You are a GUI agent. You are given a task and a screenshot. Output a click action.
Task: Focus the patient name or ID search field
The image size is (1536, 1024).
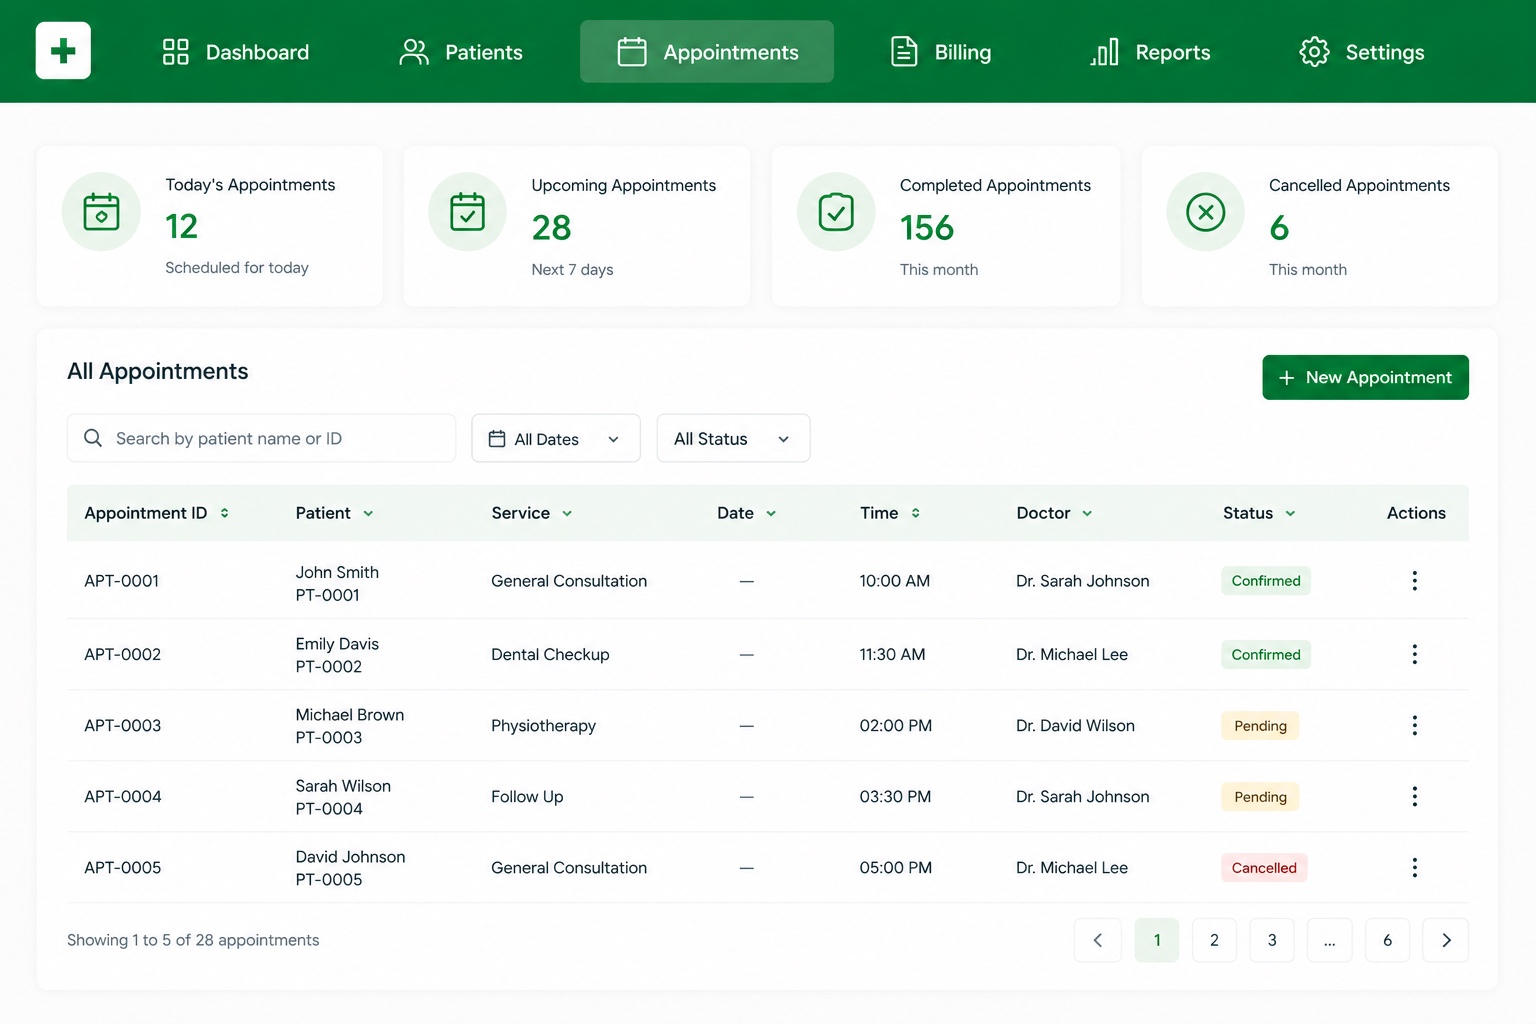point(261,438)
